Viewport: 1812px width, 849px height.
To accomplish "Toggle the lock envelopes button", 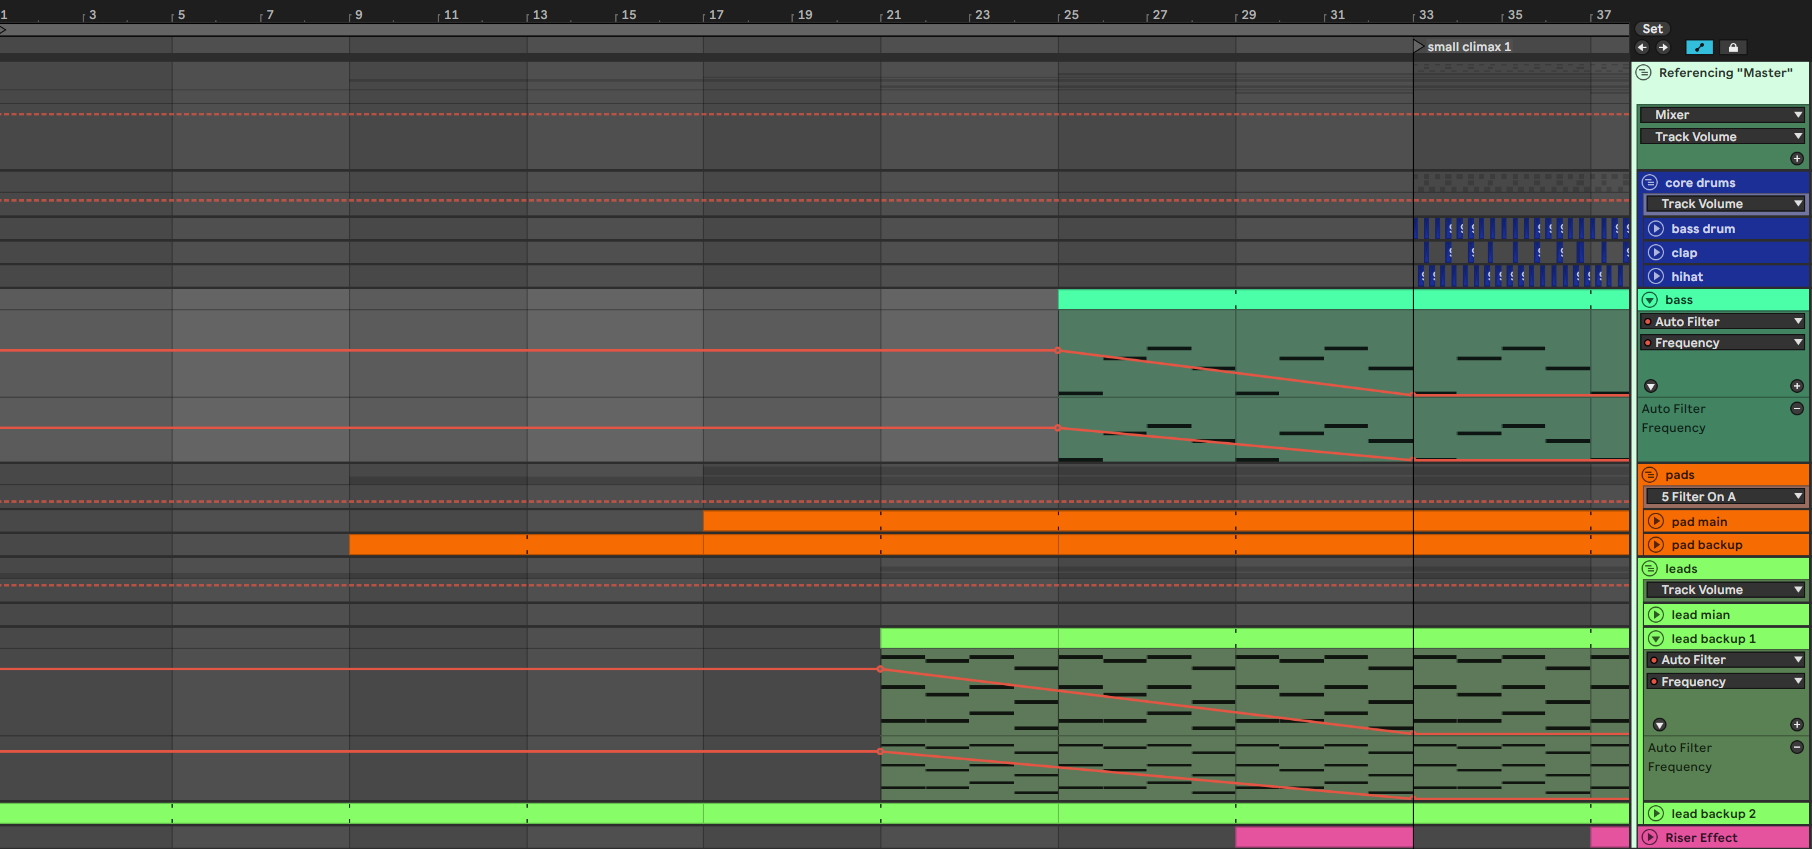I will click(x=1733, y=48).
